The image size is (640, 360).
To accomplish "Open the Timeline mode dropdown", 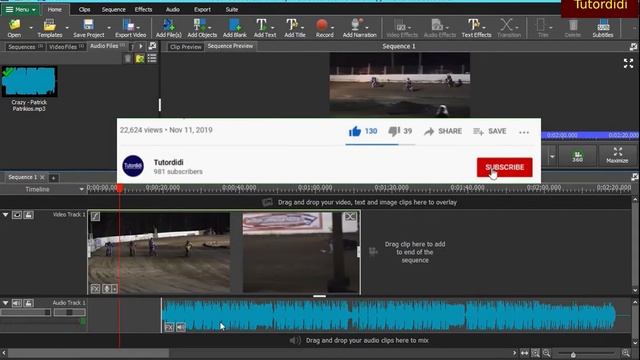I will (81, 189).
